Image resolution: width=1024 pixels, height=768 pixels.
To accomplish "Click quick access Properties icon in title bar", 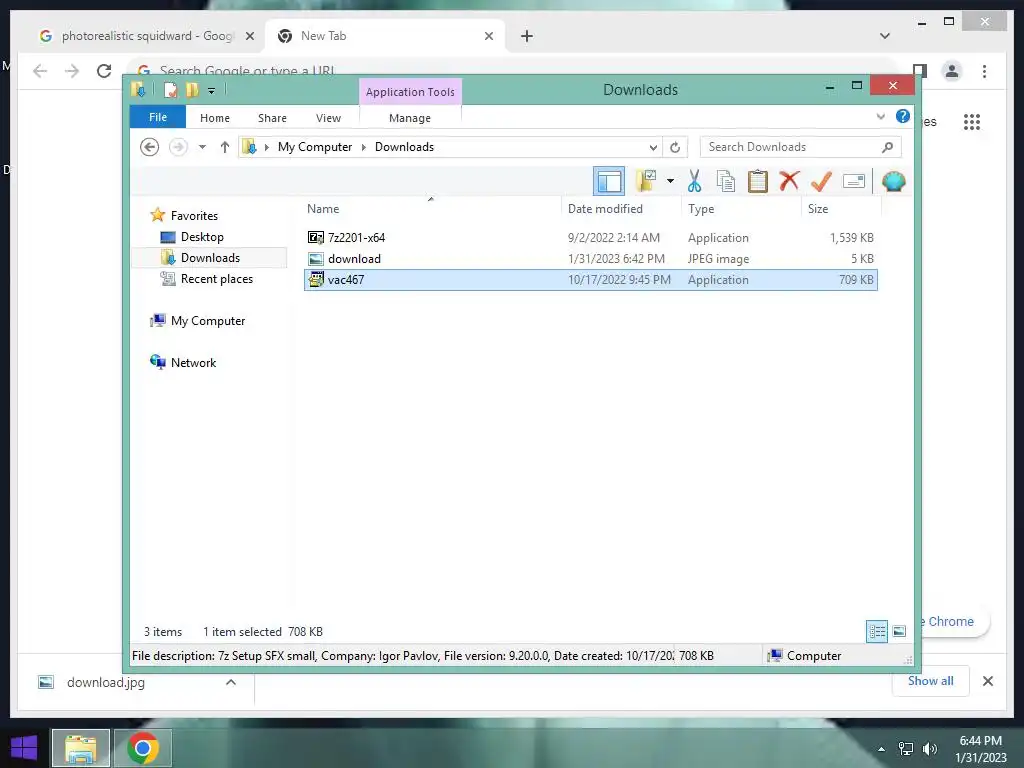I will [x=170, y=90].
